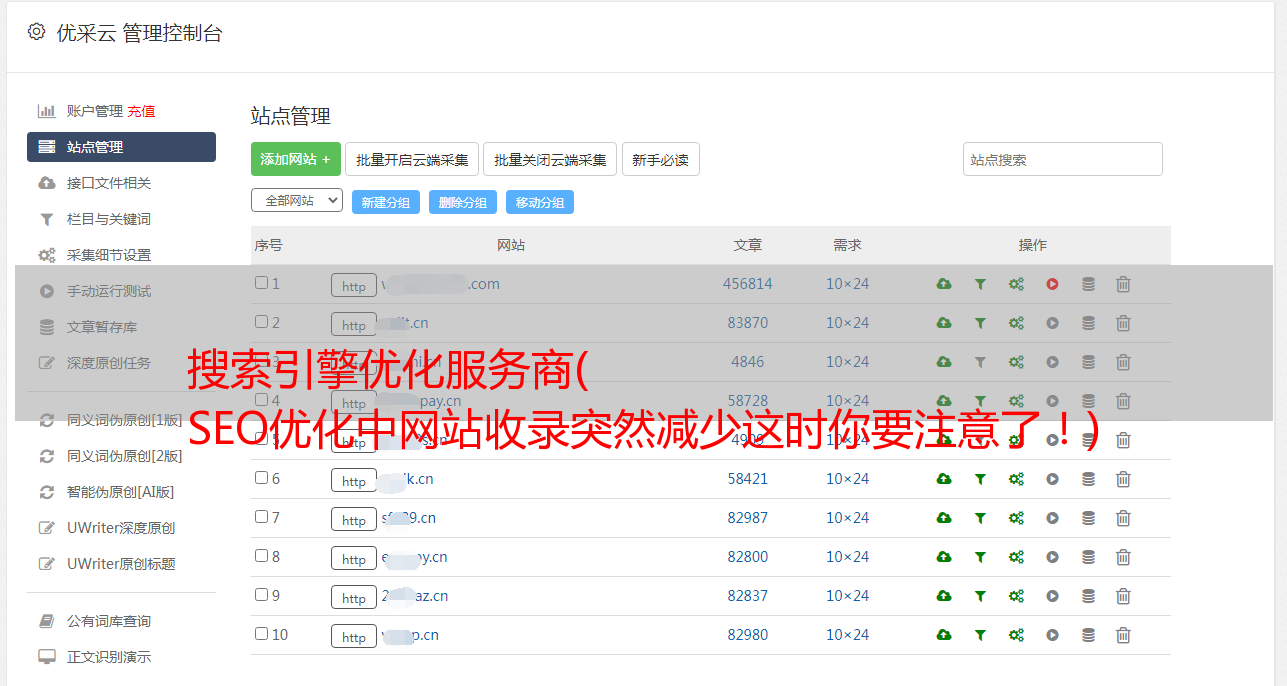Viewport: 1287px width, 686px height.
Task: Click the cloud upload icon in row 1
Action: point(943,284)
